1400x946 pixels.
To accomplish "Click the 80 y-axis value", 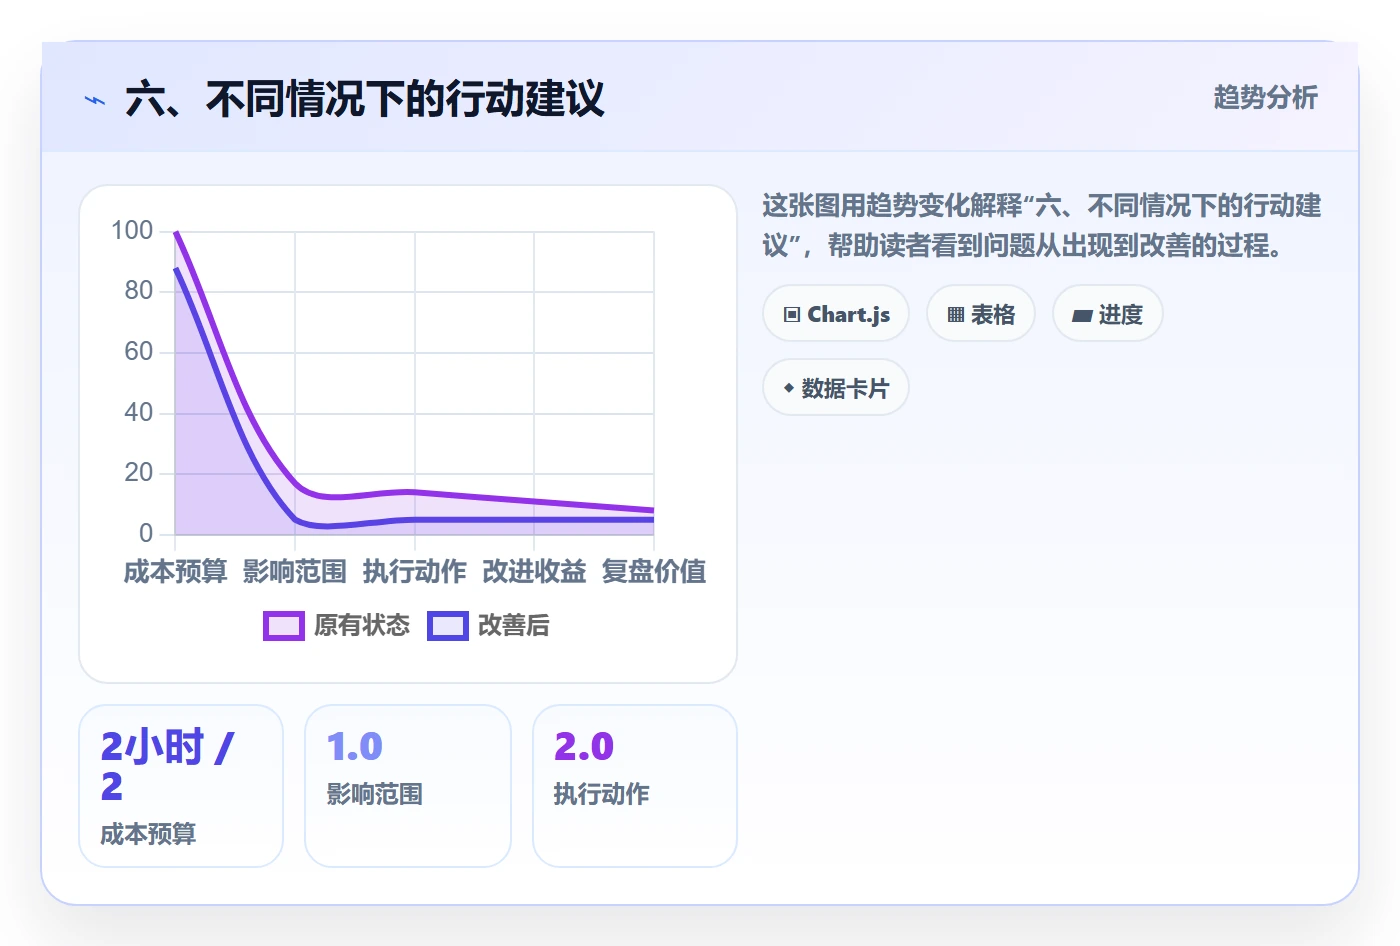I will (139, 291).
